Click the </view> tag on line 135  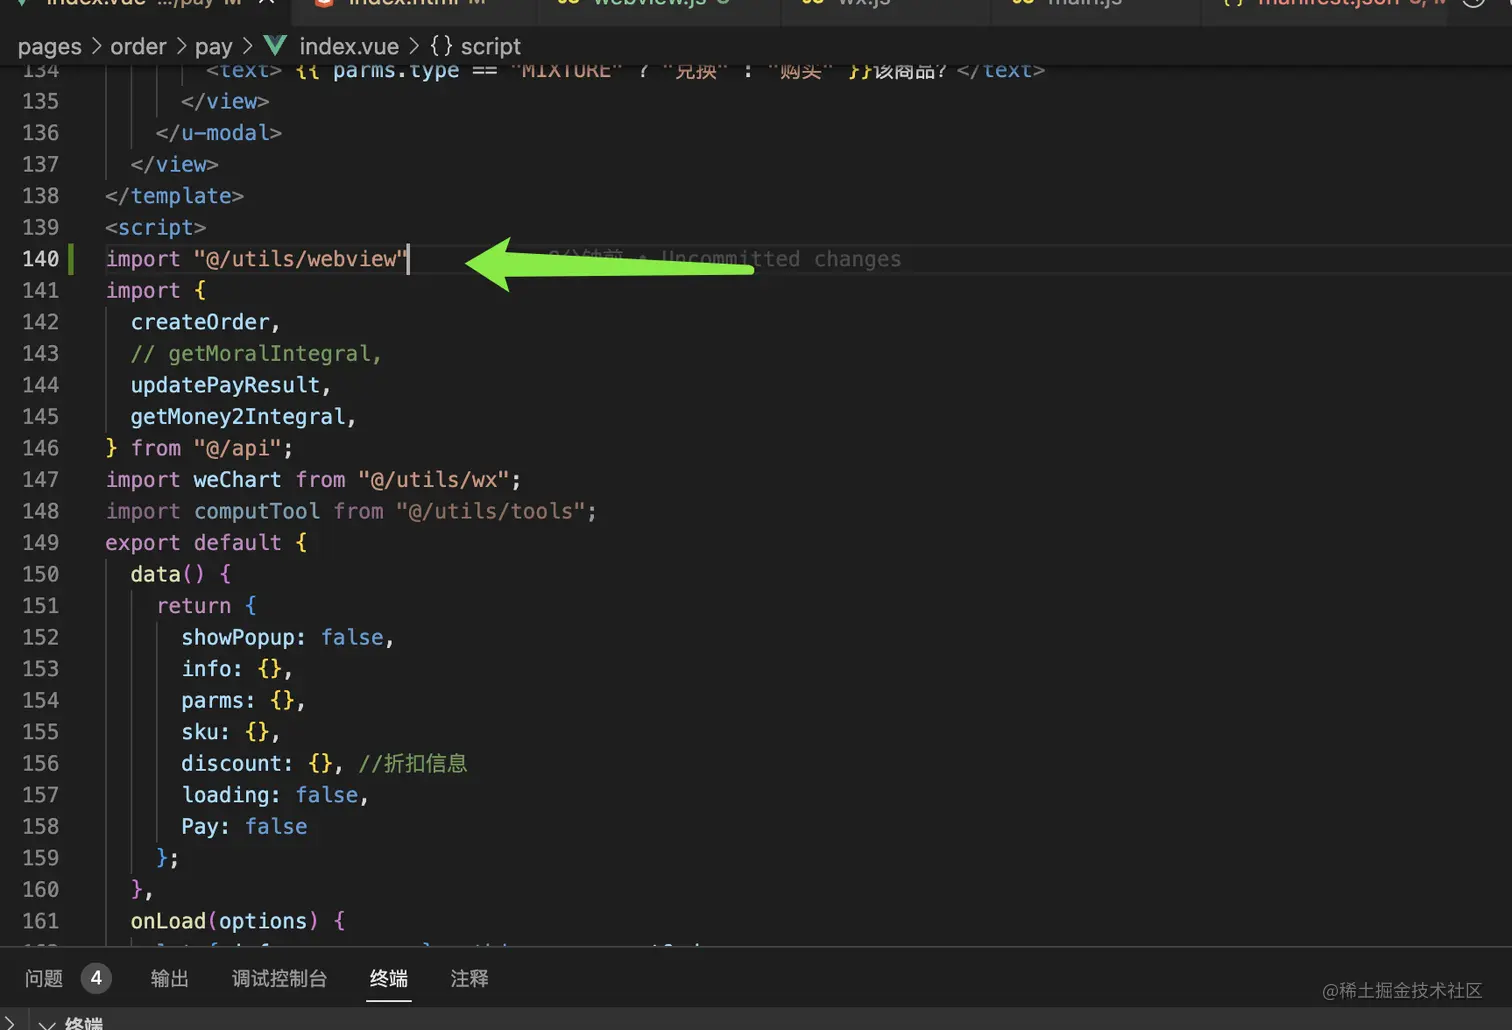(x=225, y=101)
